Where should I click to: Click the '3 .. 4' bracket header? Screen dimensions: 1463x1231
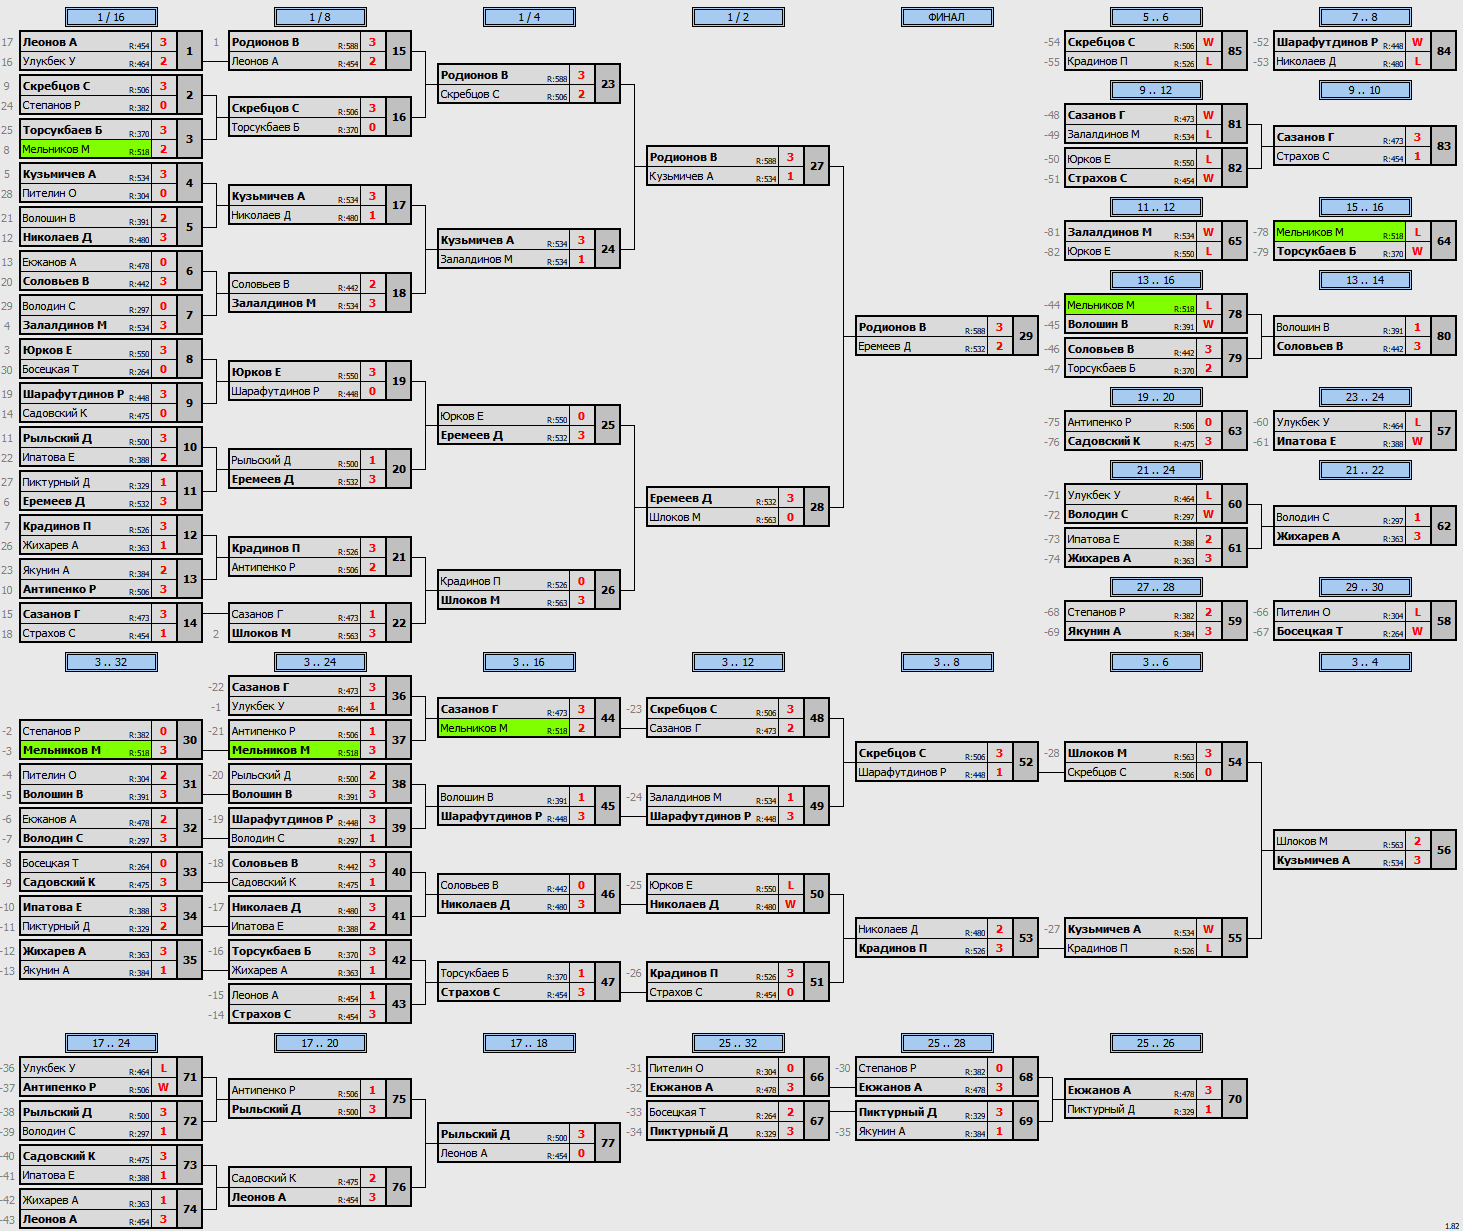pos(1365,662)
